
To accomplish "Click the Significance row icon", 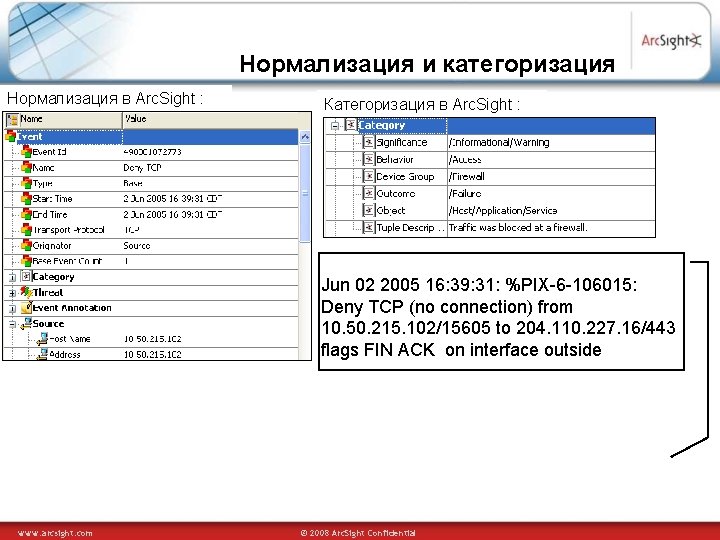I will (369, 142).
